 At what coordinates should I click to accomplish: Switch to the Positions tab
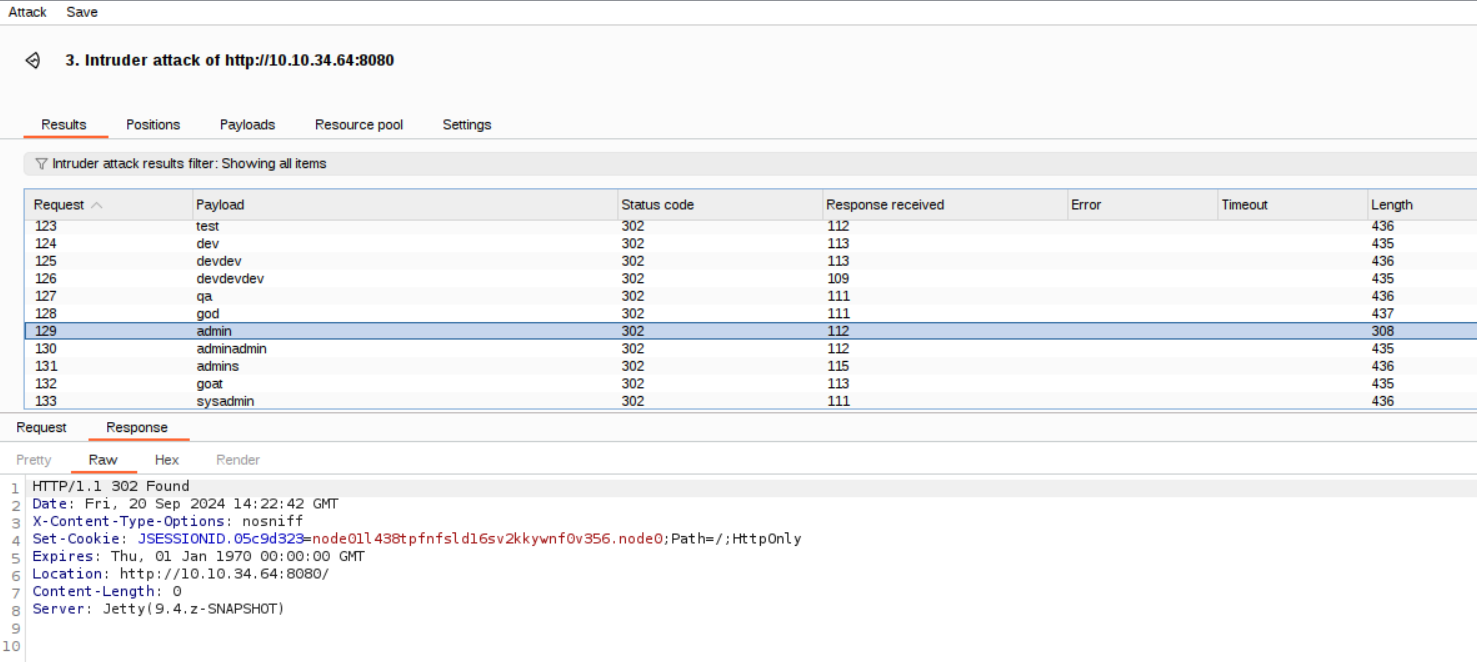click(153, 125)
